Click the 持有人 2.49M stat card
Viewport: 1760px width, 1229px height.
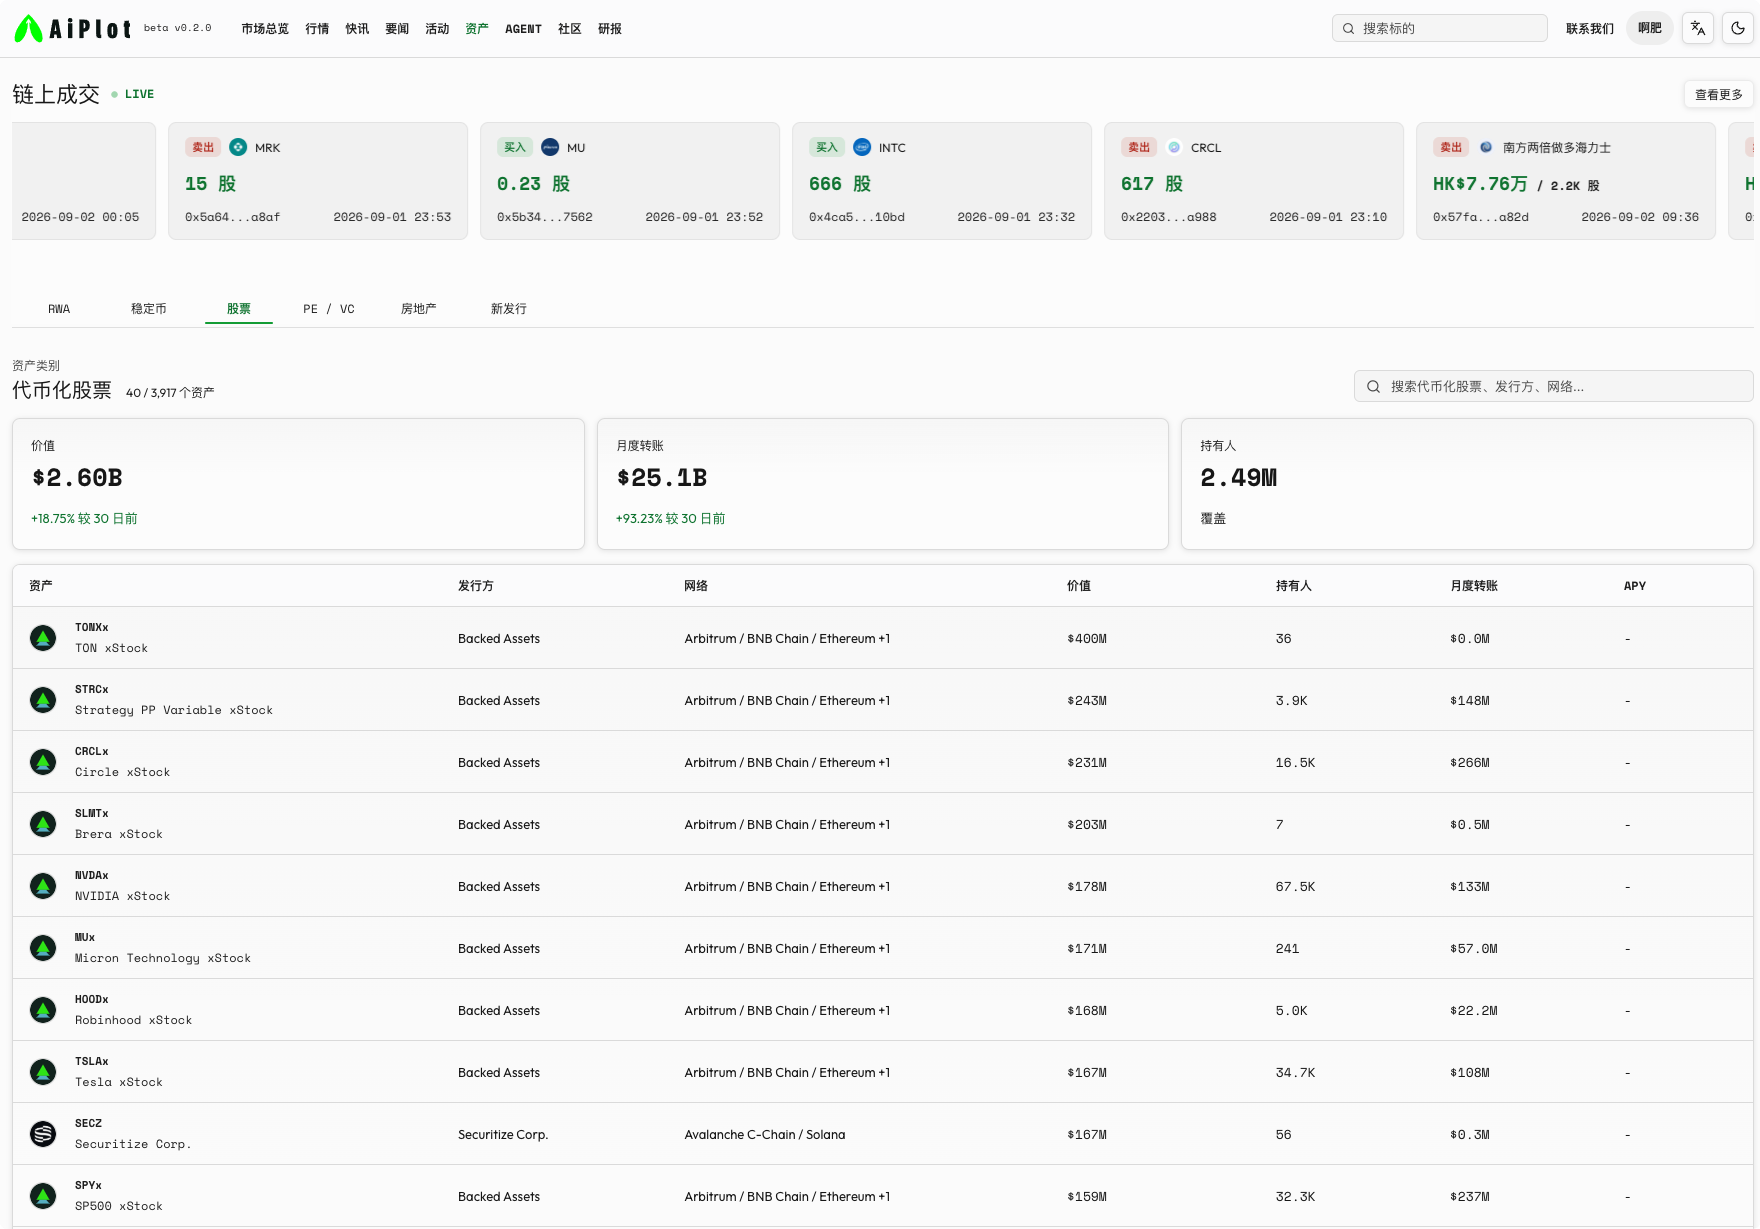point(1467,484)
